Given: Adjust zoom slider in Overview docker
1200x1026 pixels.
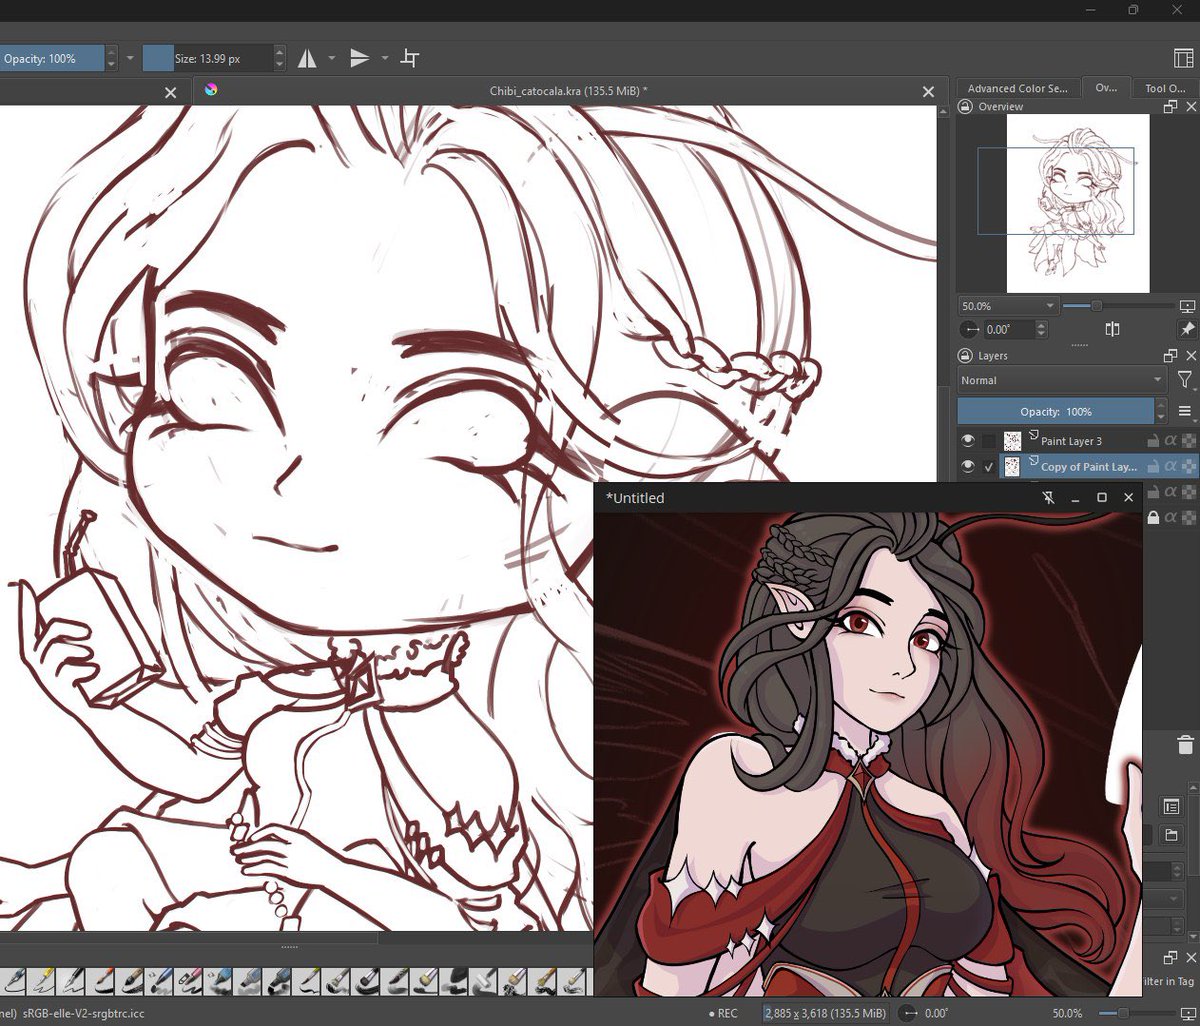Looking at the screenshot, I should click(1119, 305).
